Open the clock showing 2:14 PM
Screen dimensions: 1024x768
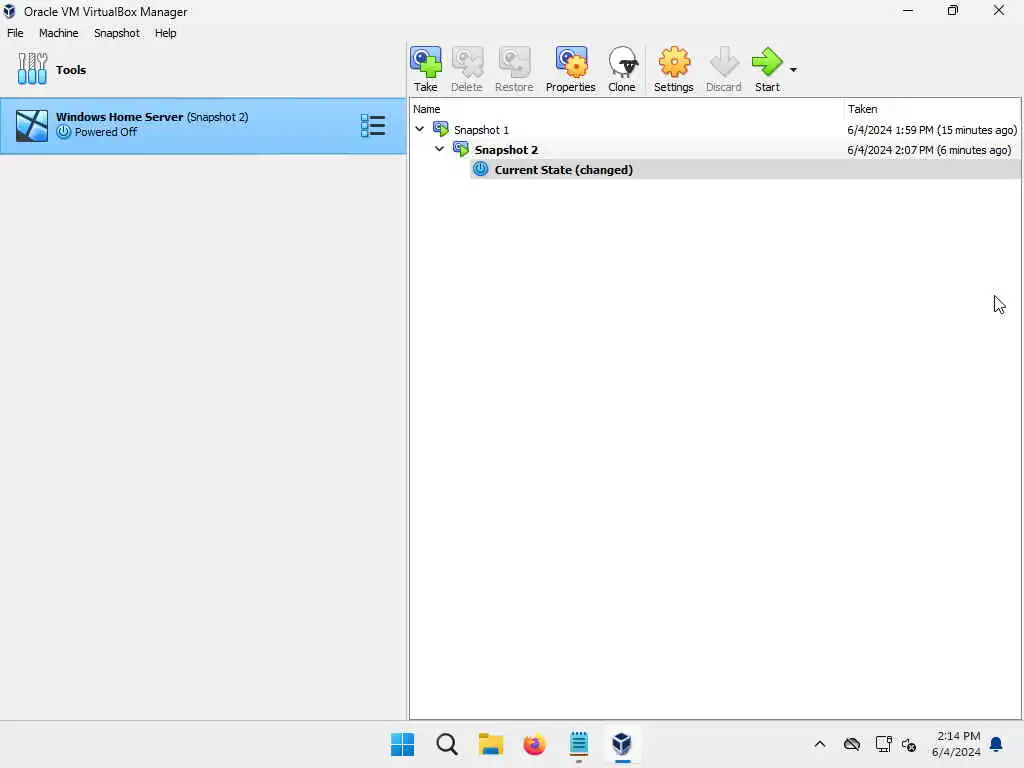[956, 744]
